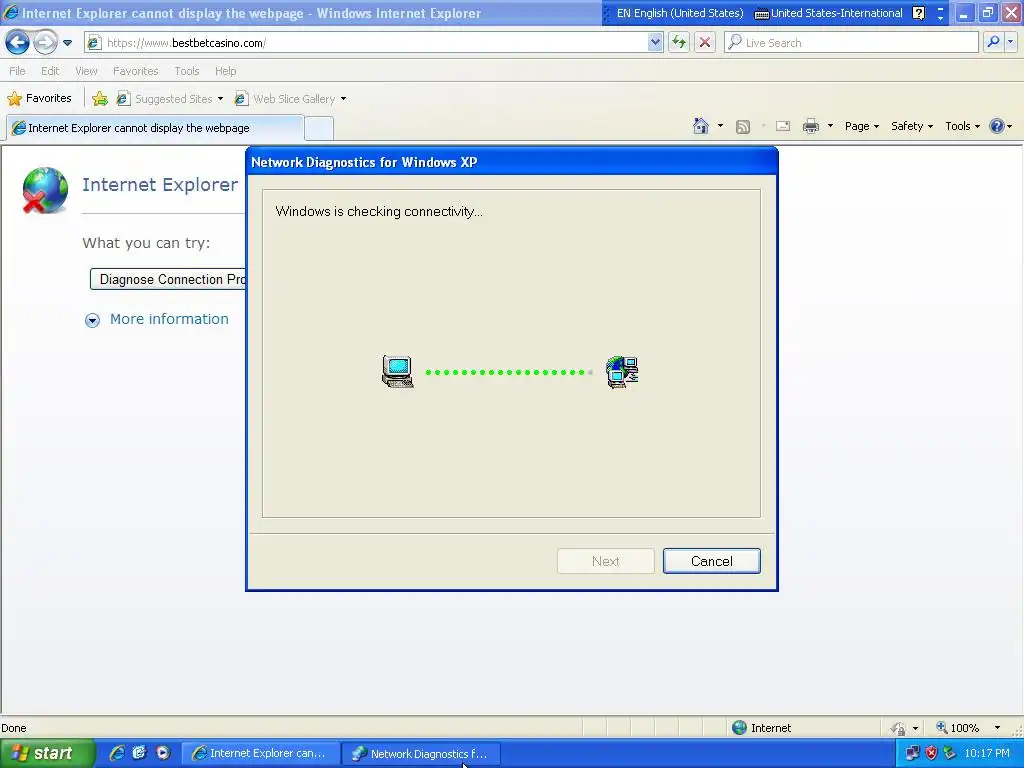Image resolution: width=1024 pixels, height=768 pixels.
Task: Open the recent pages dropdown next to Forward
Action: point(67,43)
